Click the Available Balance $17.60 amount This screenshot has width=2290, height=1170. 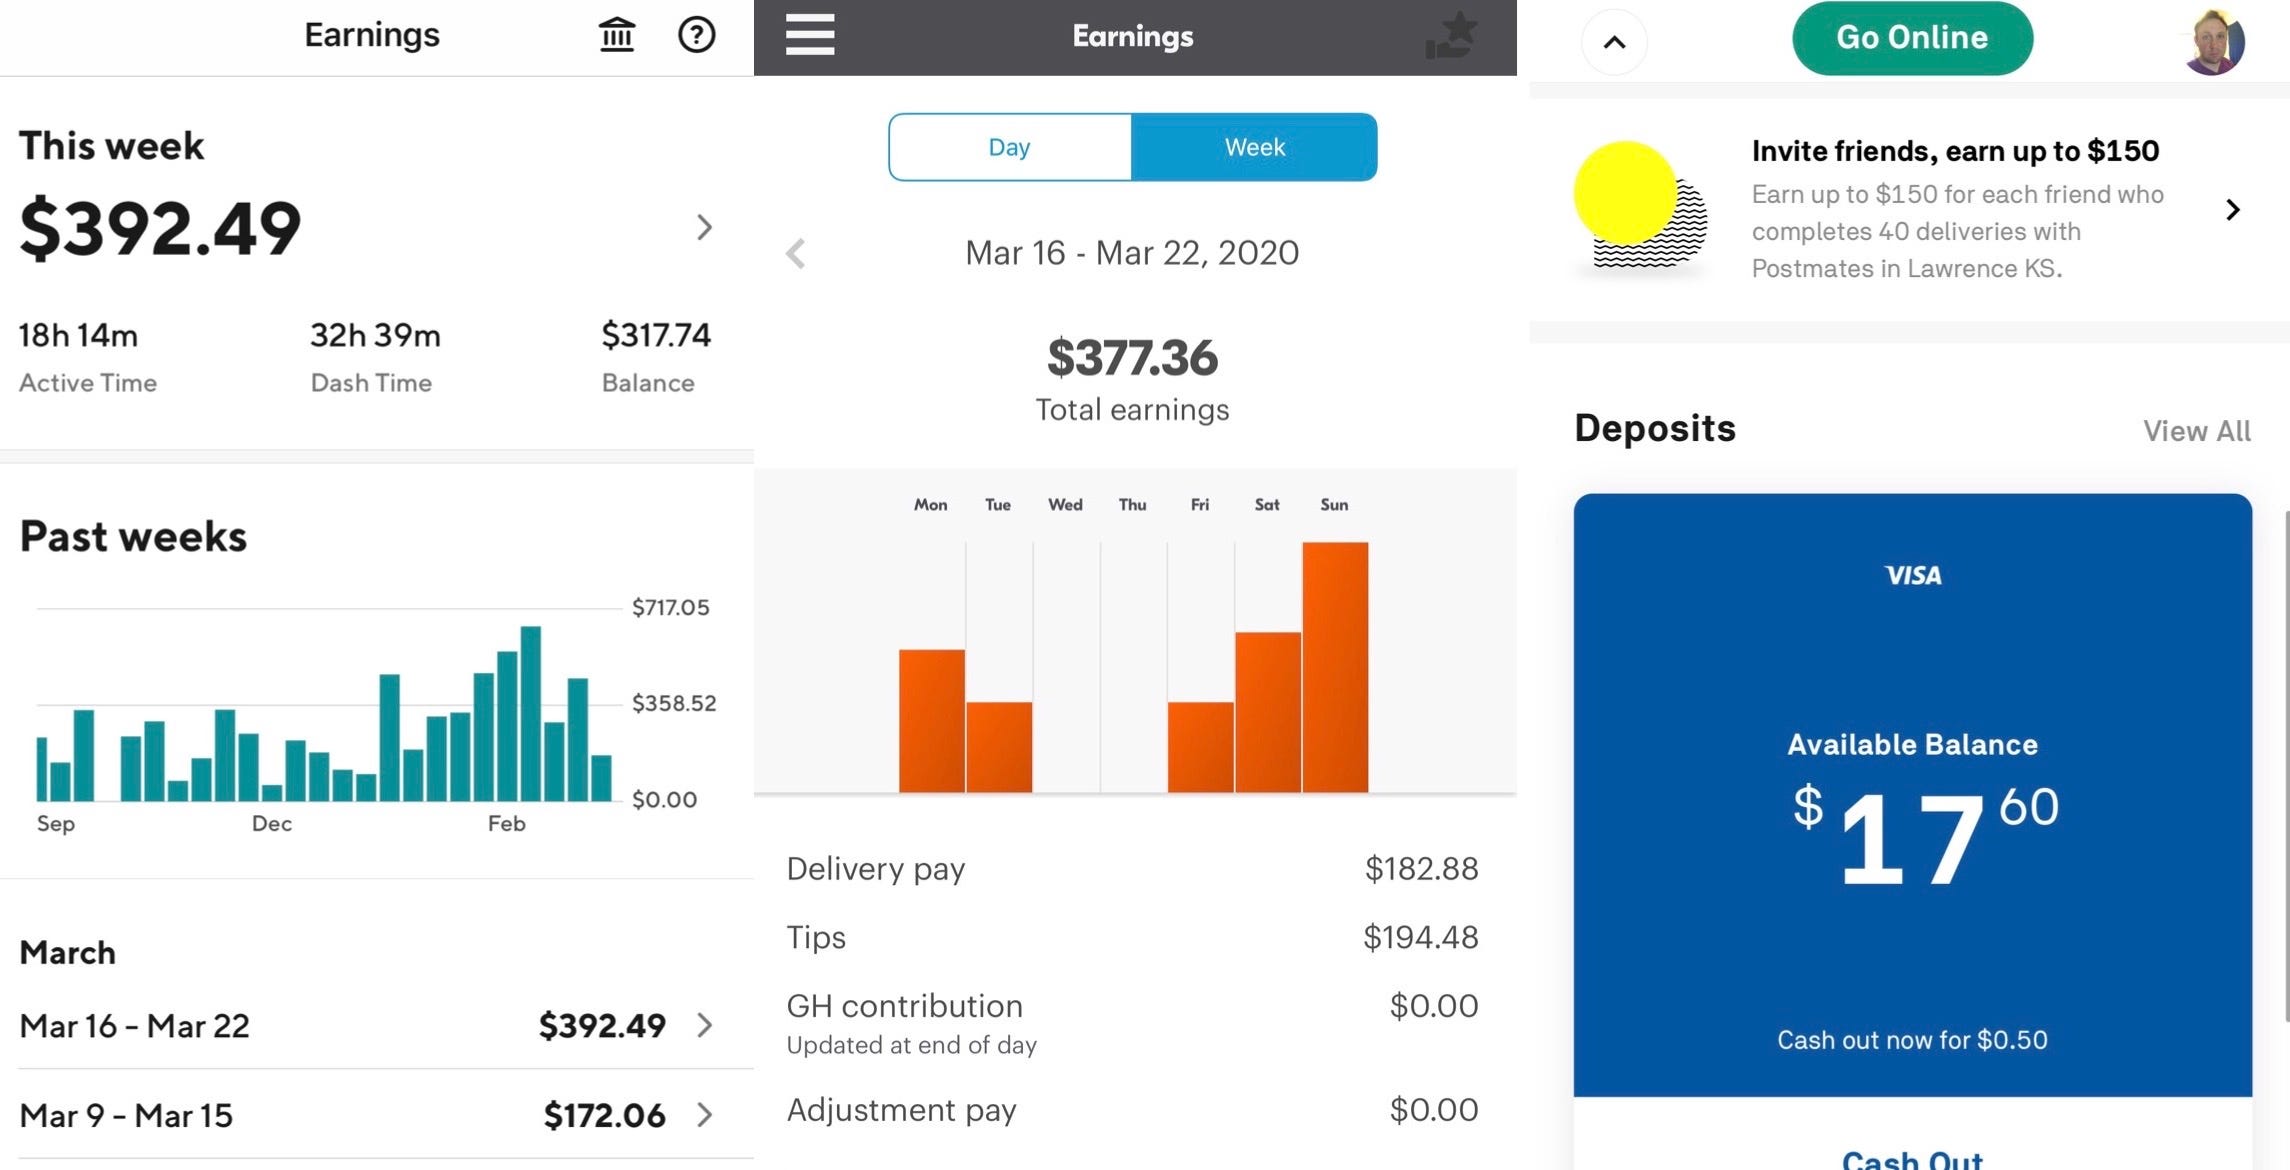pos(1925,836)
